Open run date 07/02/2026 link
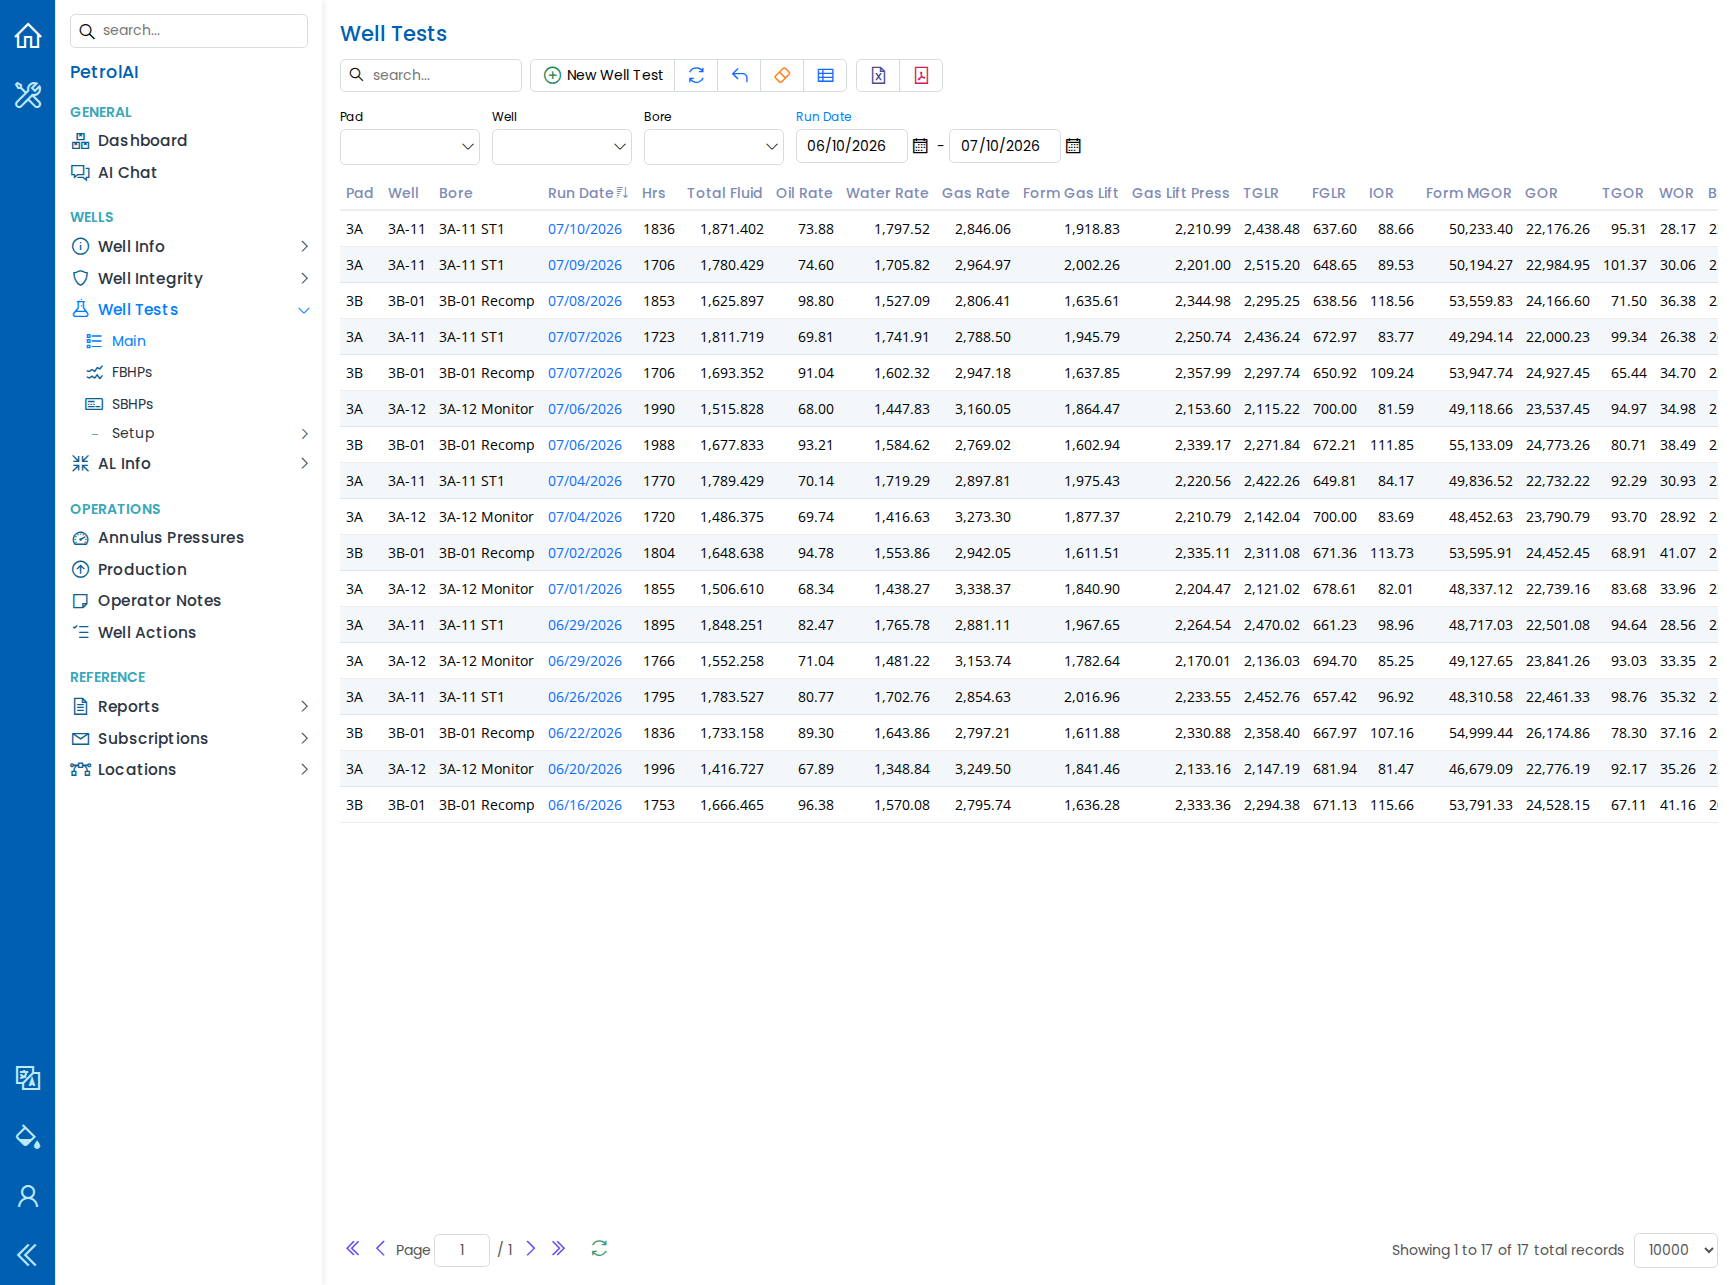Image resolution: width=1735 pixels, height=1285 pixels. [x=585, y=553]
